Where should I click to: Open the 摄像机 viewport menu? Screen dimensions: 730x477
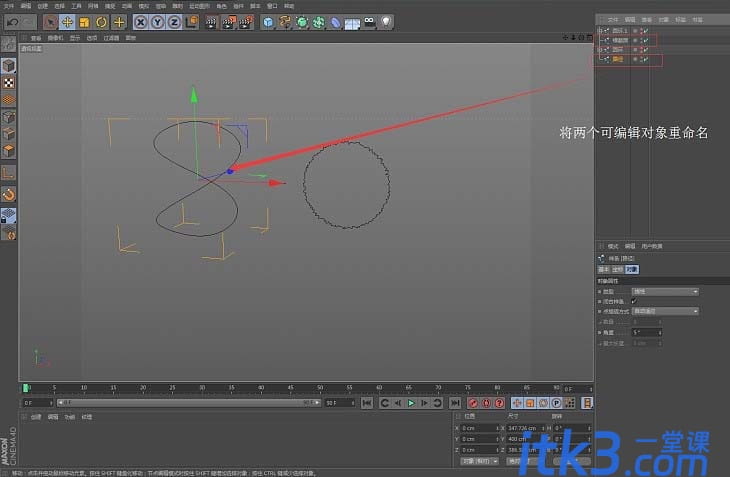tap(55, 38)
